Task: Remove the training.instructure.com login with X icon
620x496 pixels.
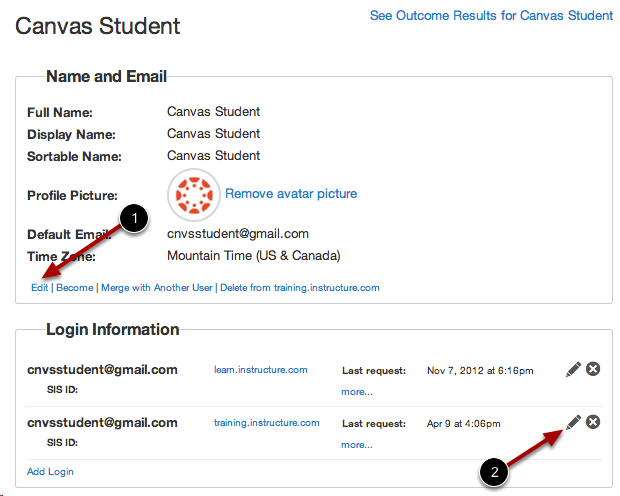Action: coord(593,423)
